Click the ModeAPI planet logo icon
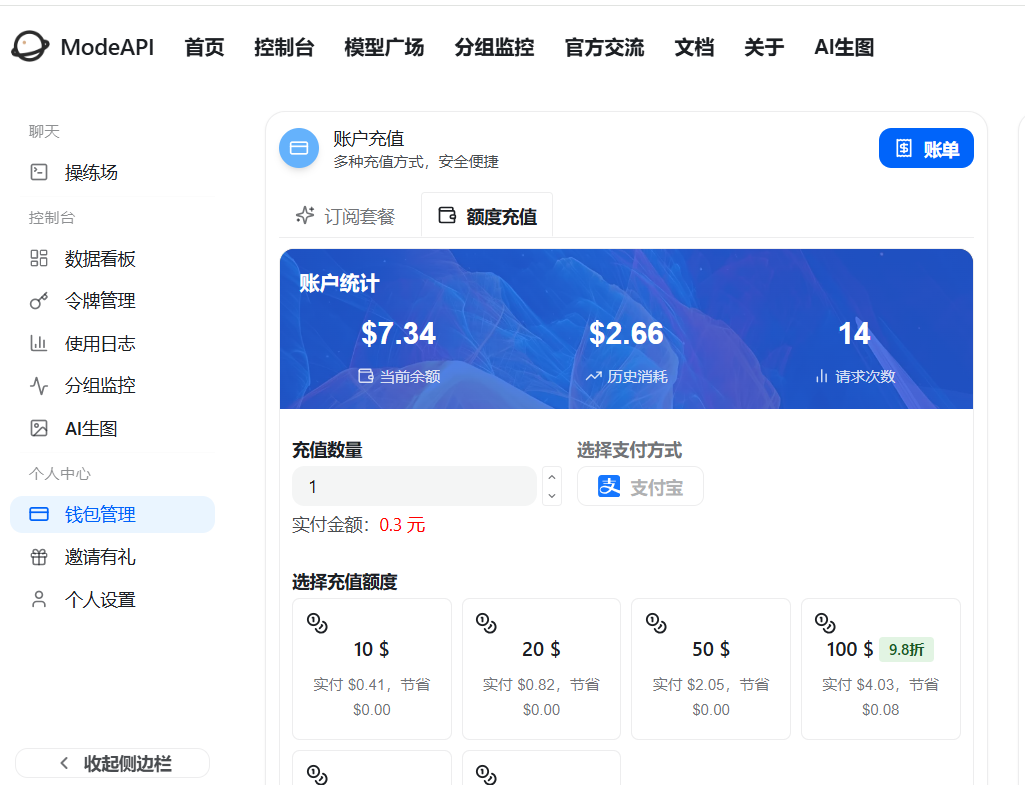1025x785 pixels. pyautogui.click(x=29, y=46)
